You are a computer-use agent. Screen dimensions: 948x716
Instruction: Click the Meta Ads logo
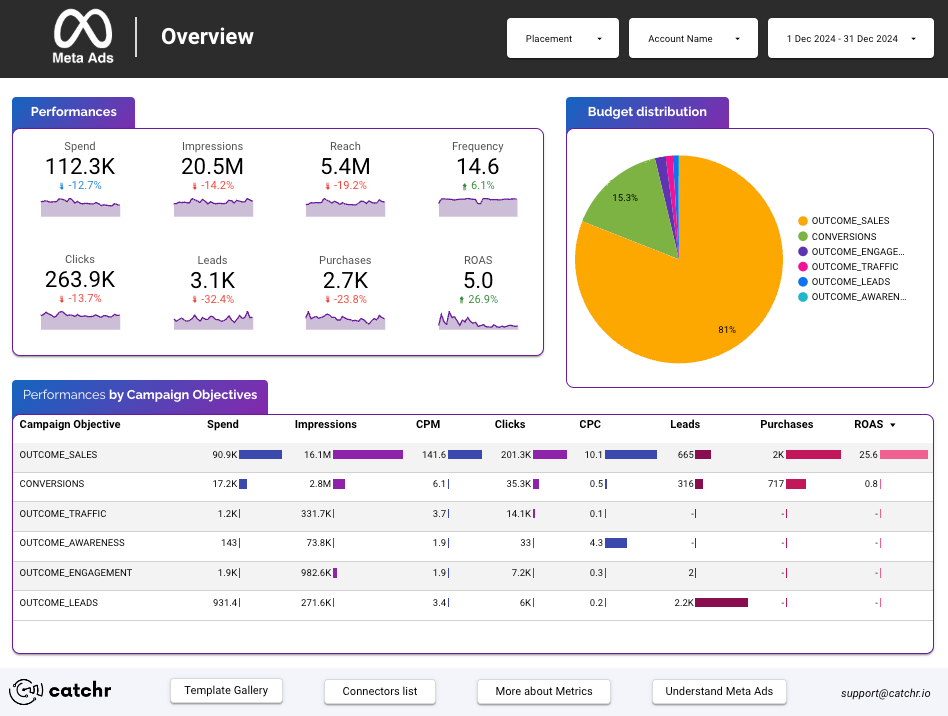tap(83, 37)
